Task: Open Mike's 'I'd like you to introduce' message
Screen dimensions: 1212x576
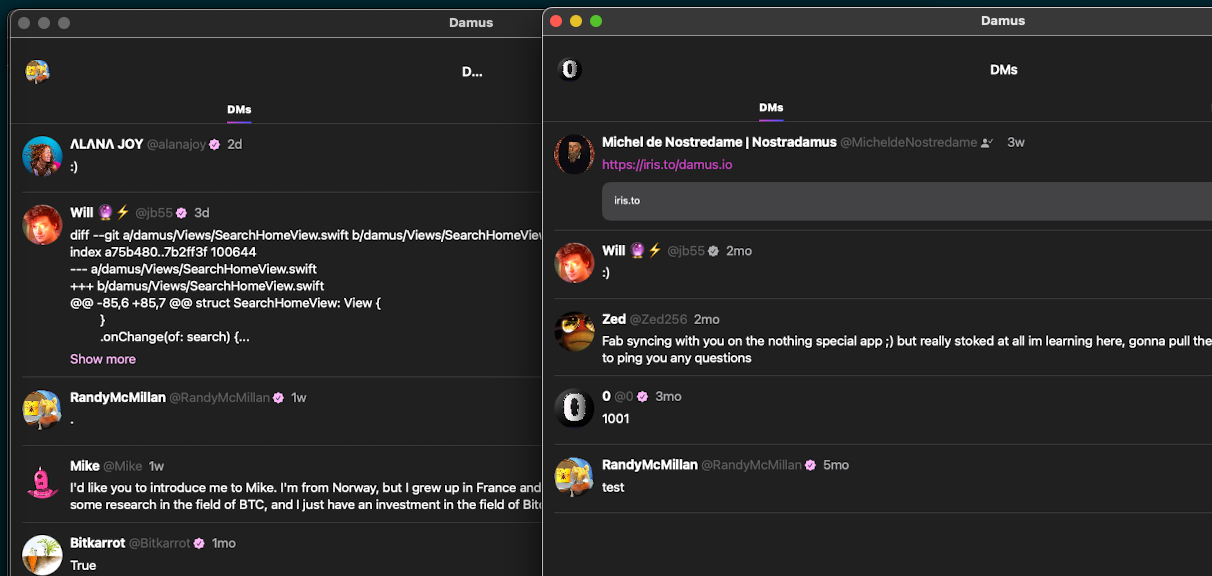Action: click(306, 496)
